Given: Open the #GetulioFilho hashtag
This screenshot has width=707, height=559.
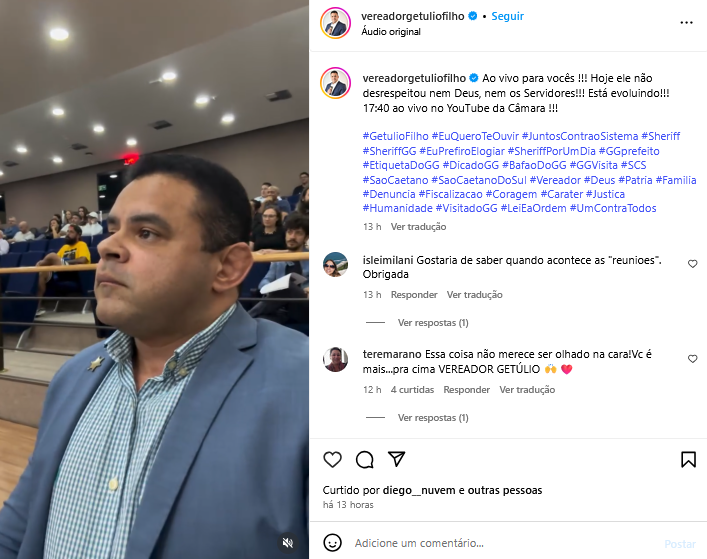Looking at the screenshot, I should pos(395,136).
